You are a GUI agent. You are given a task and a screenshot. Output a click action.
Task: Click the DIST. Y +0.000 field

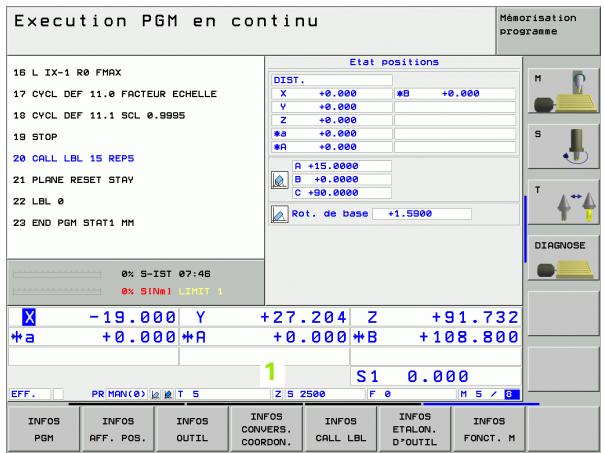[332, 107]
